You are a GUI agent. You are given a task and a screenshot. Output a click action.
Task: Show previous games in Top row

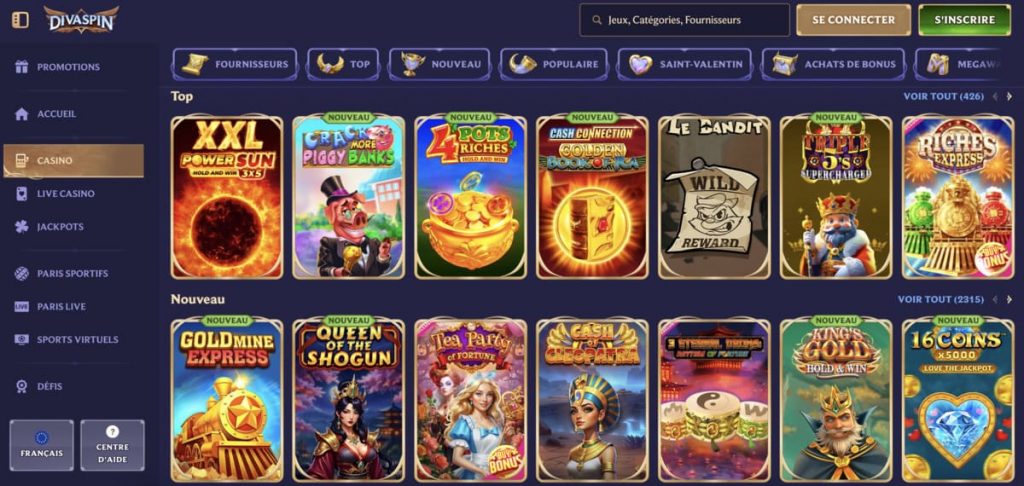click(995, 97)
